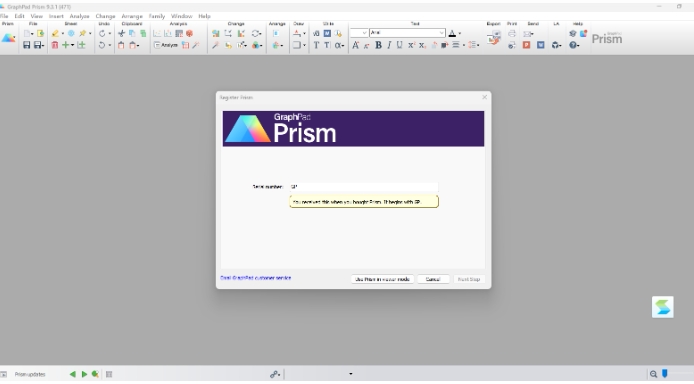Viewport: 694px width, 384px height.
Task: Click the green plus New sheet icon
Action: 66,45
